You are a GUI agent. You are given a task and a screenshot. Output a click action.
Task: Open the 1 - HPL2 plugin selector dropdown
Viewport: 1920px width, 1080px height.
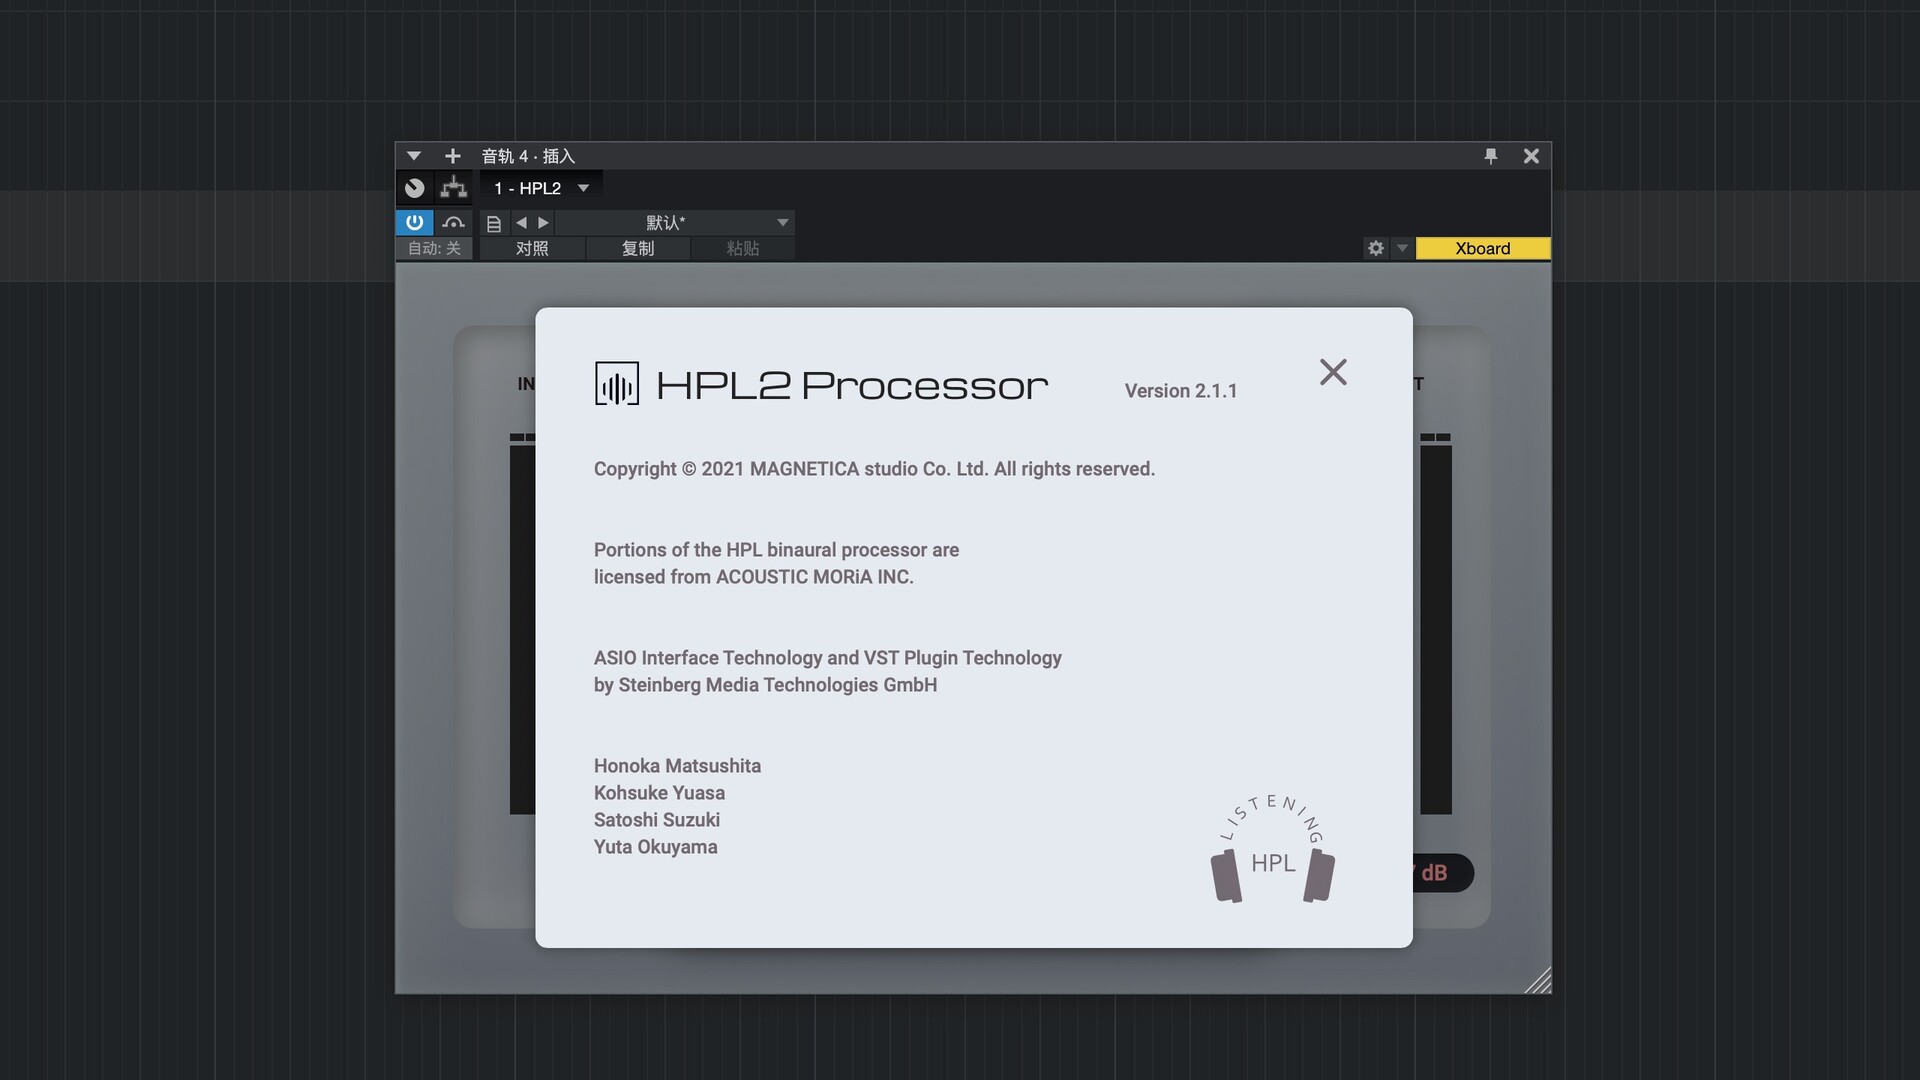pyautogui.click(x=541, y=188)
